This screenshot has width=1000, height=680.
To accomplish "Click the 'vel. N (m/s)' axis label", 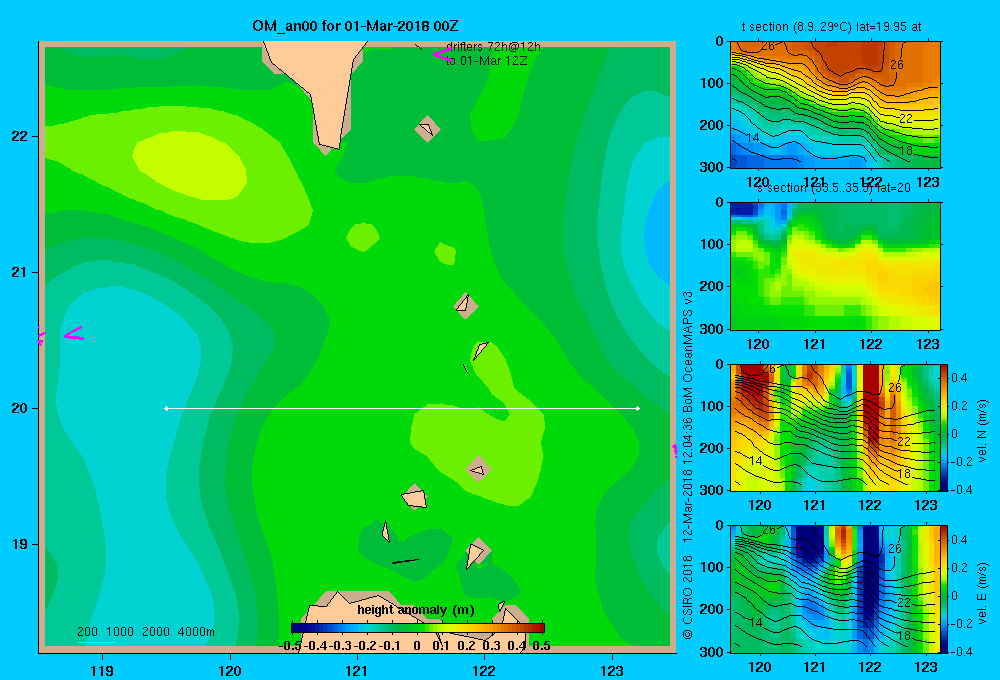I will coord(982,431).
